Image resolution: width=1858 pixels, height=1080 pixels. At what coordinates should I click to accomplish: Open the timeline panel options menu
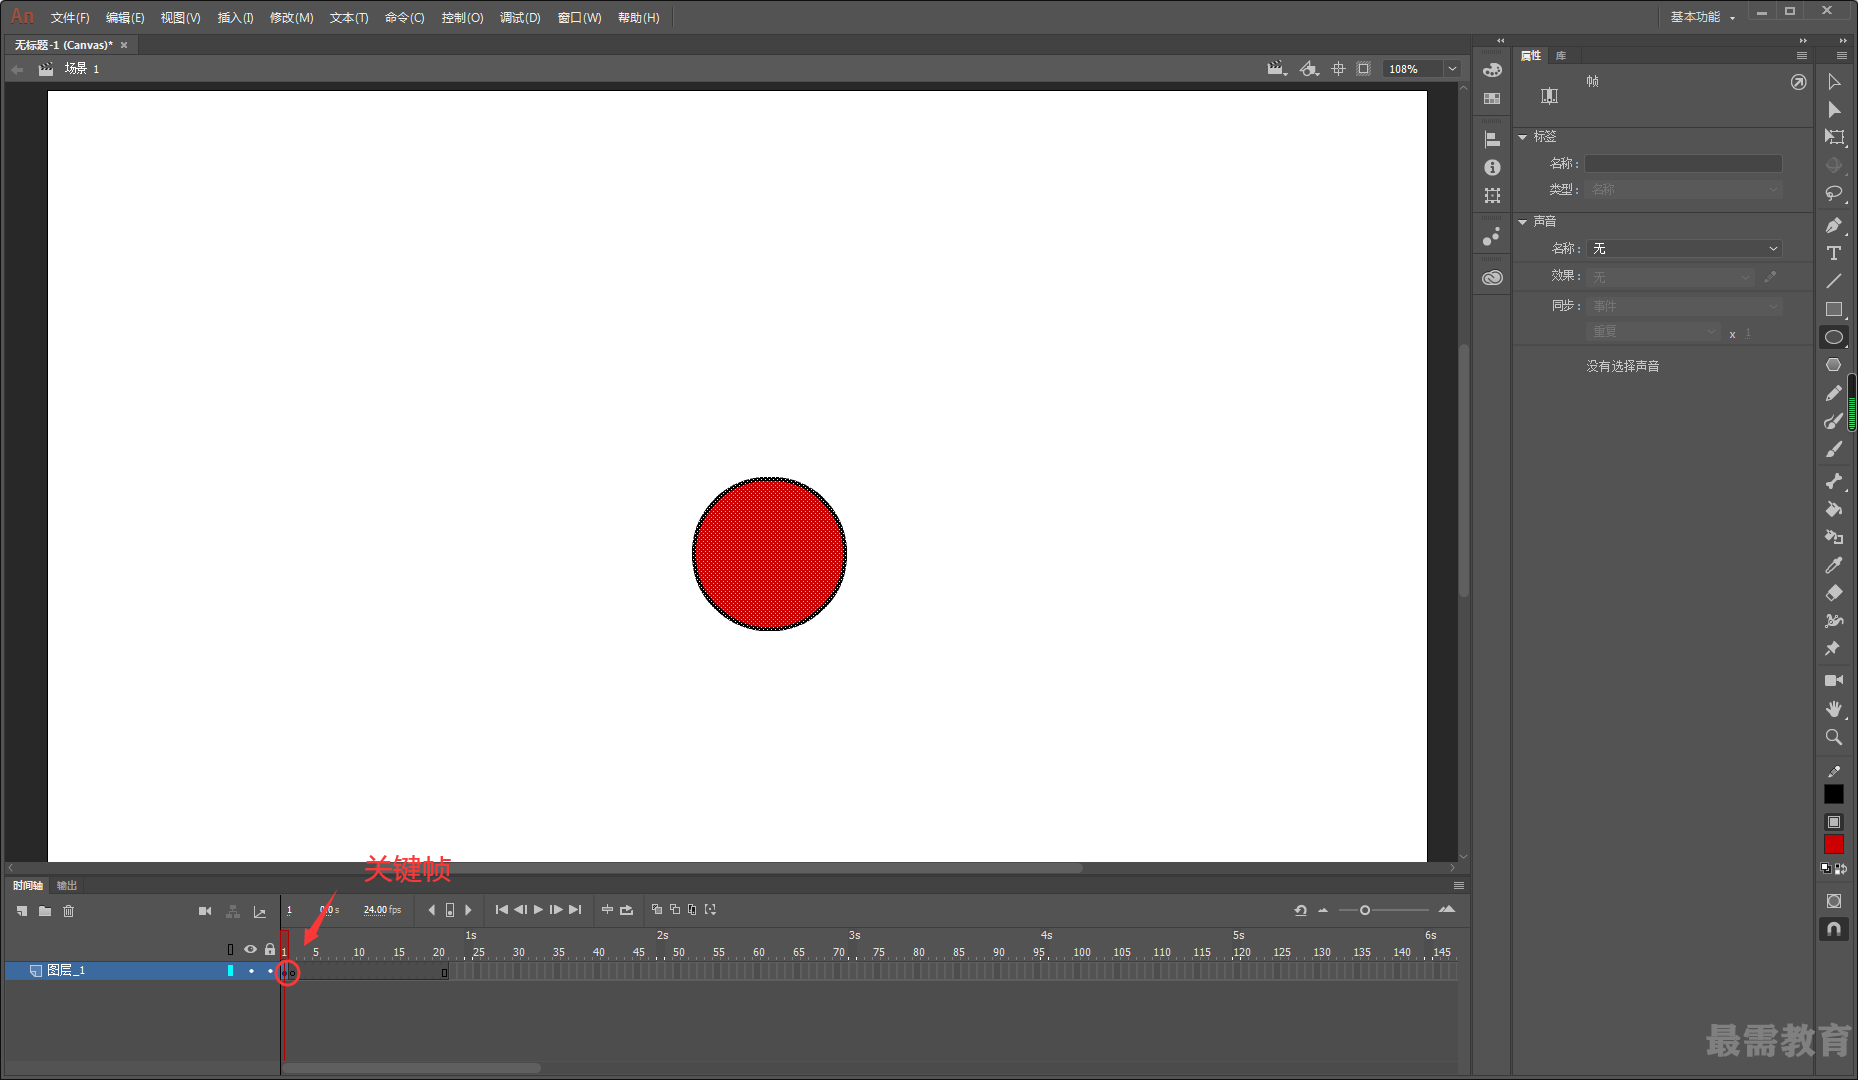[1459, 886]
